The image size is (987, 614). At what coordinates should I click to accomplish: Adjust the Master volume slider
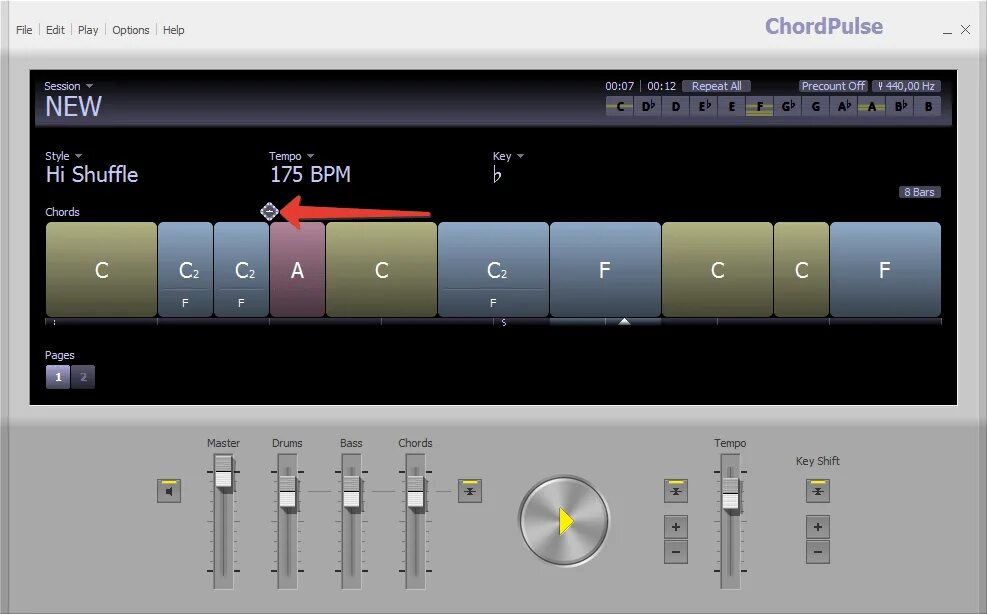pos(223,473)
